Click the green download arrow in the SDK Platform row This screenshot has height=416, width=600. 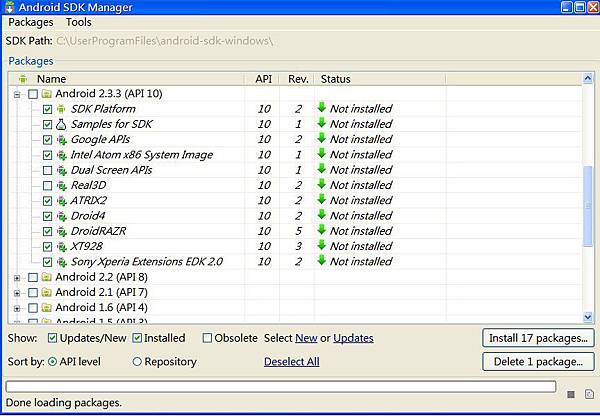pos(322,108)
